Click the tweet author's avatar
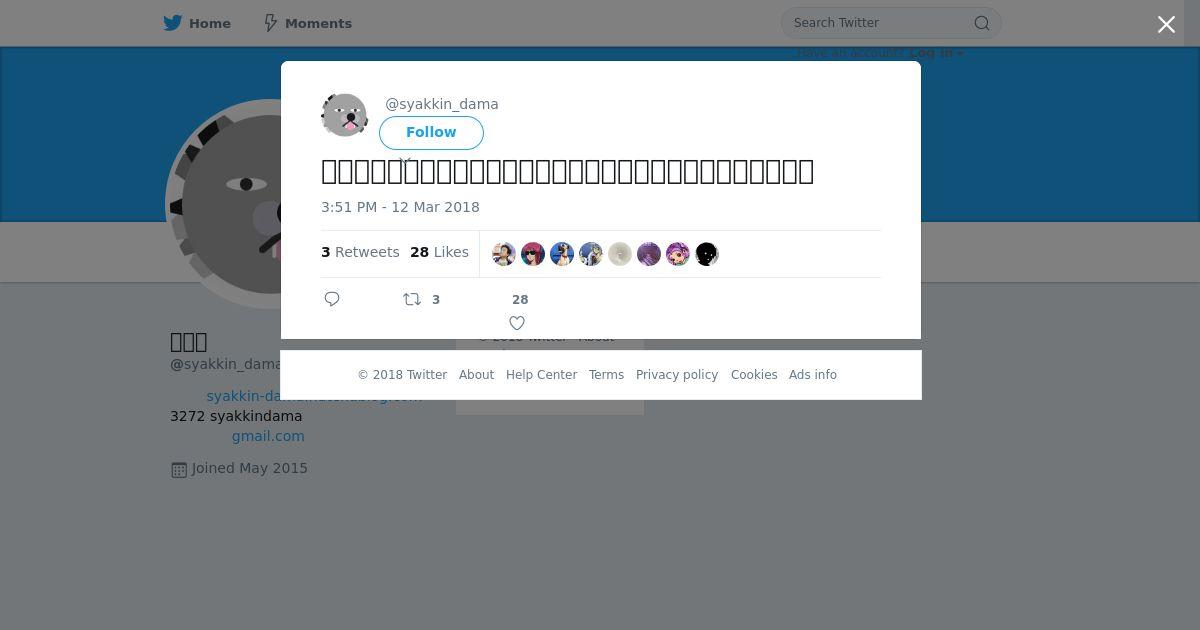The image size is (1200, 630). [344, 116]
